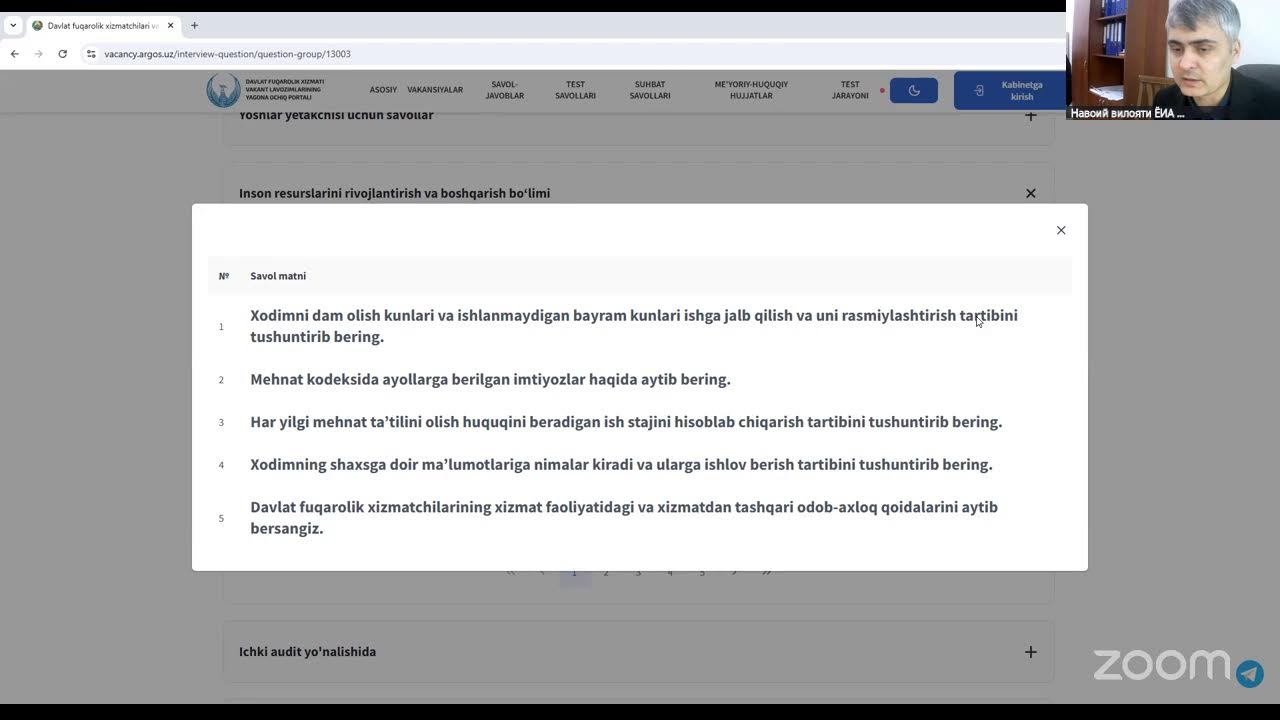The image size is (1280, 720).
Task: Open TEST SAVOLLARI in the navigation
Action: [576, 90]
